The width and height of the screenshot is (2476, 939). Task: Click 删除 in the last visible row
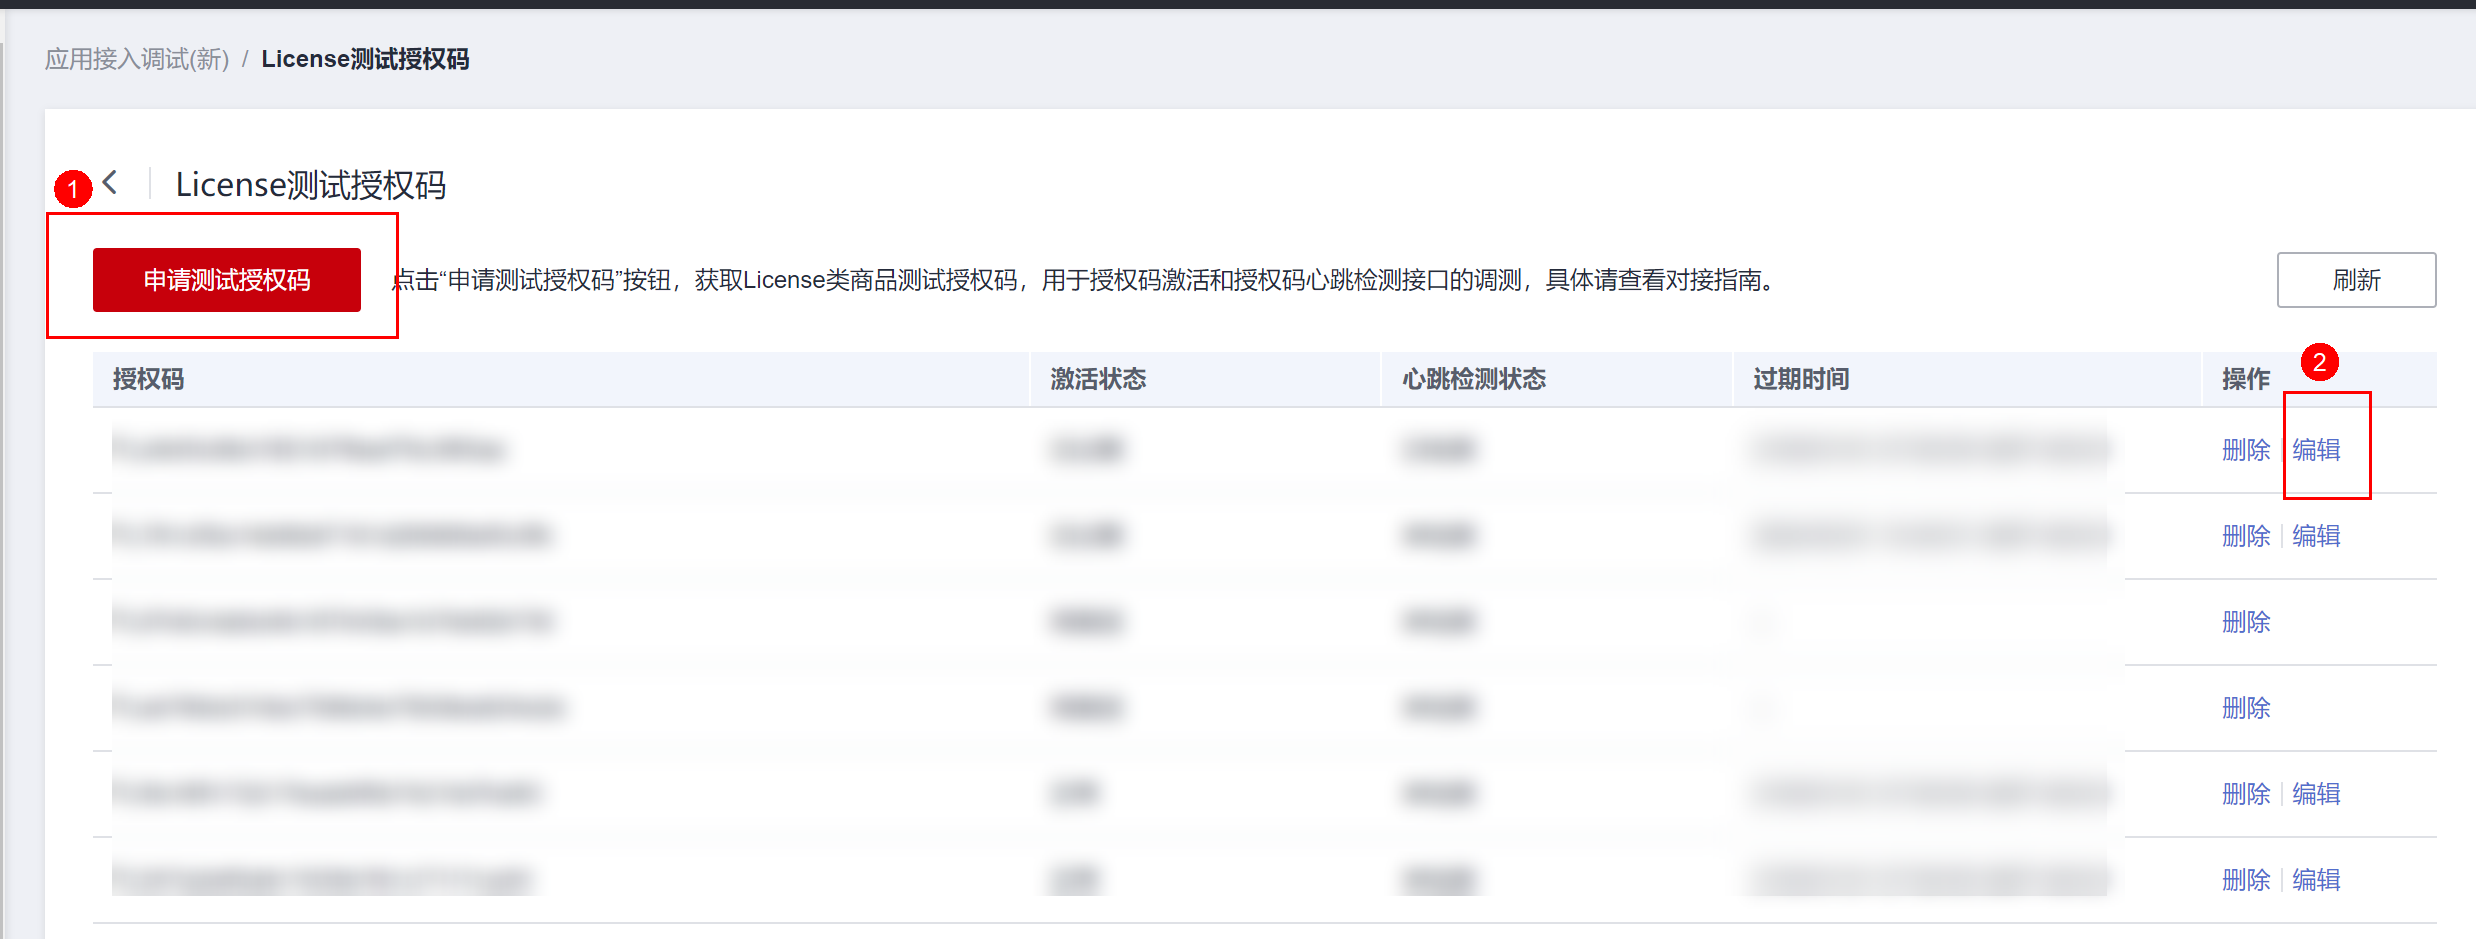point(2245,880)
